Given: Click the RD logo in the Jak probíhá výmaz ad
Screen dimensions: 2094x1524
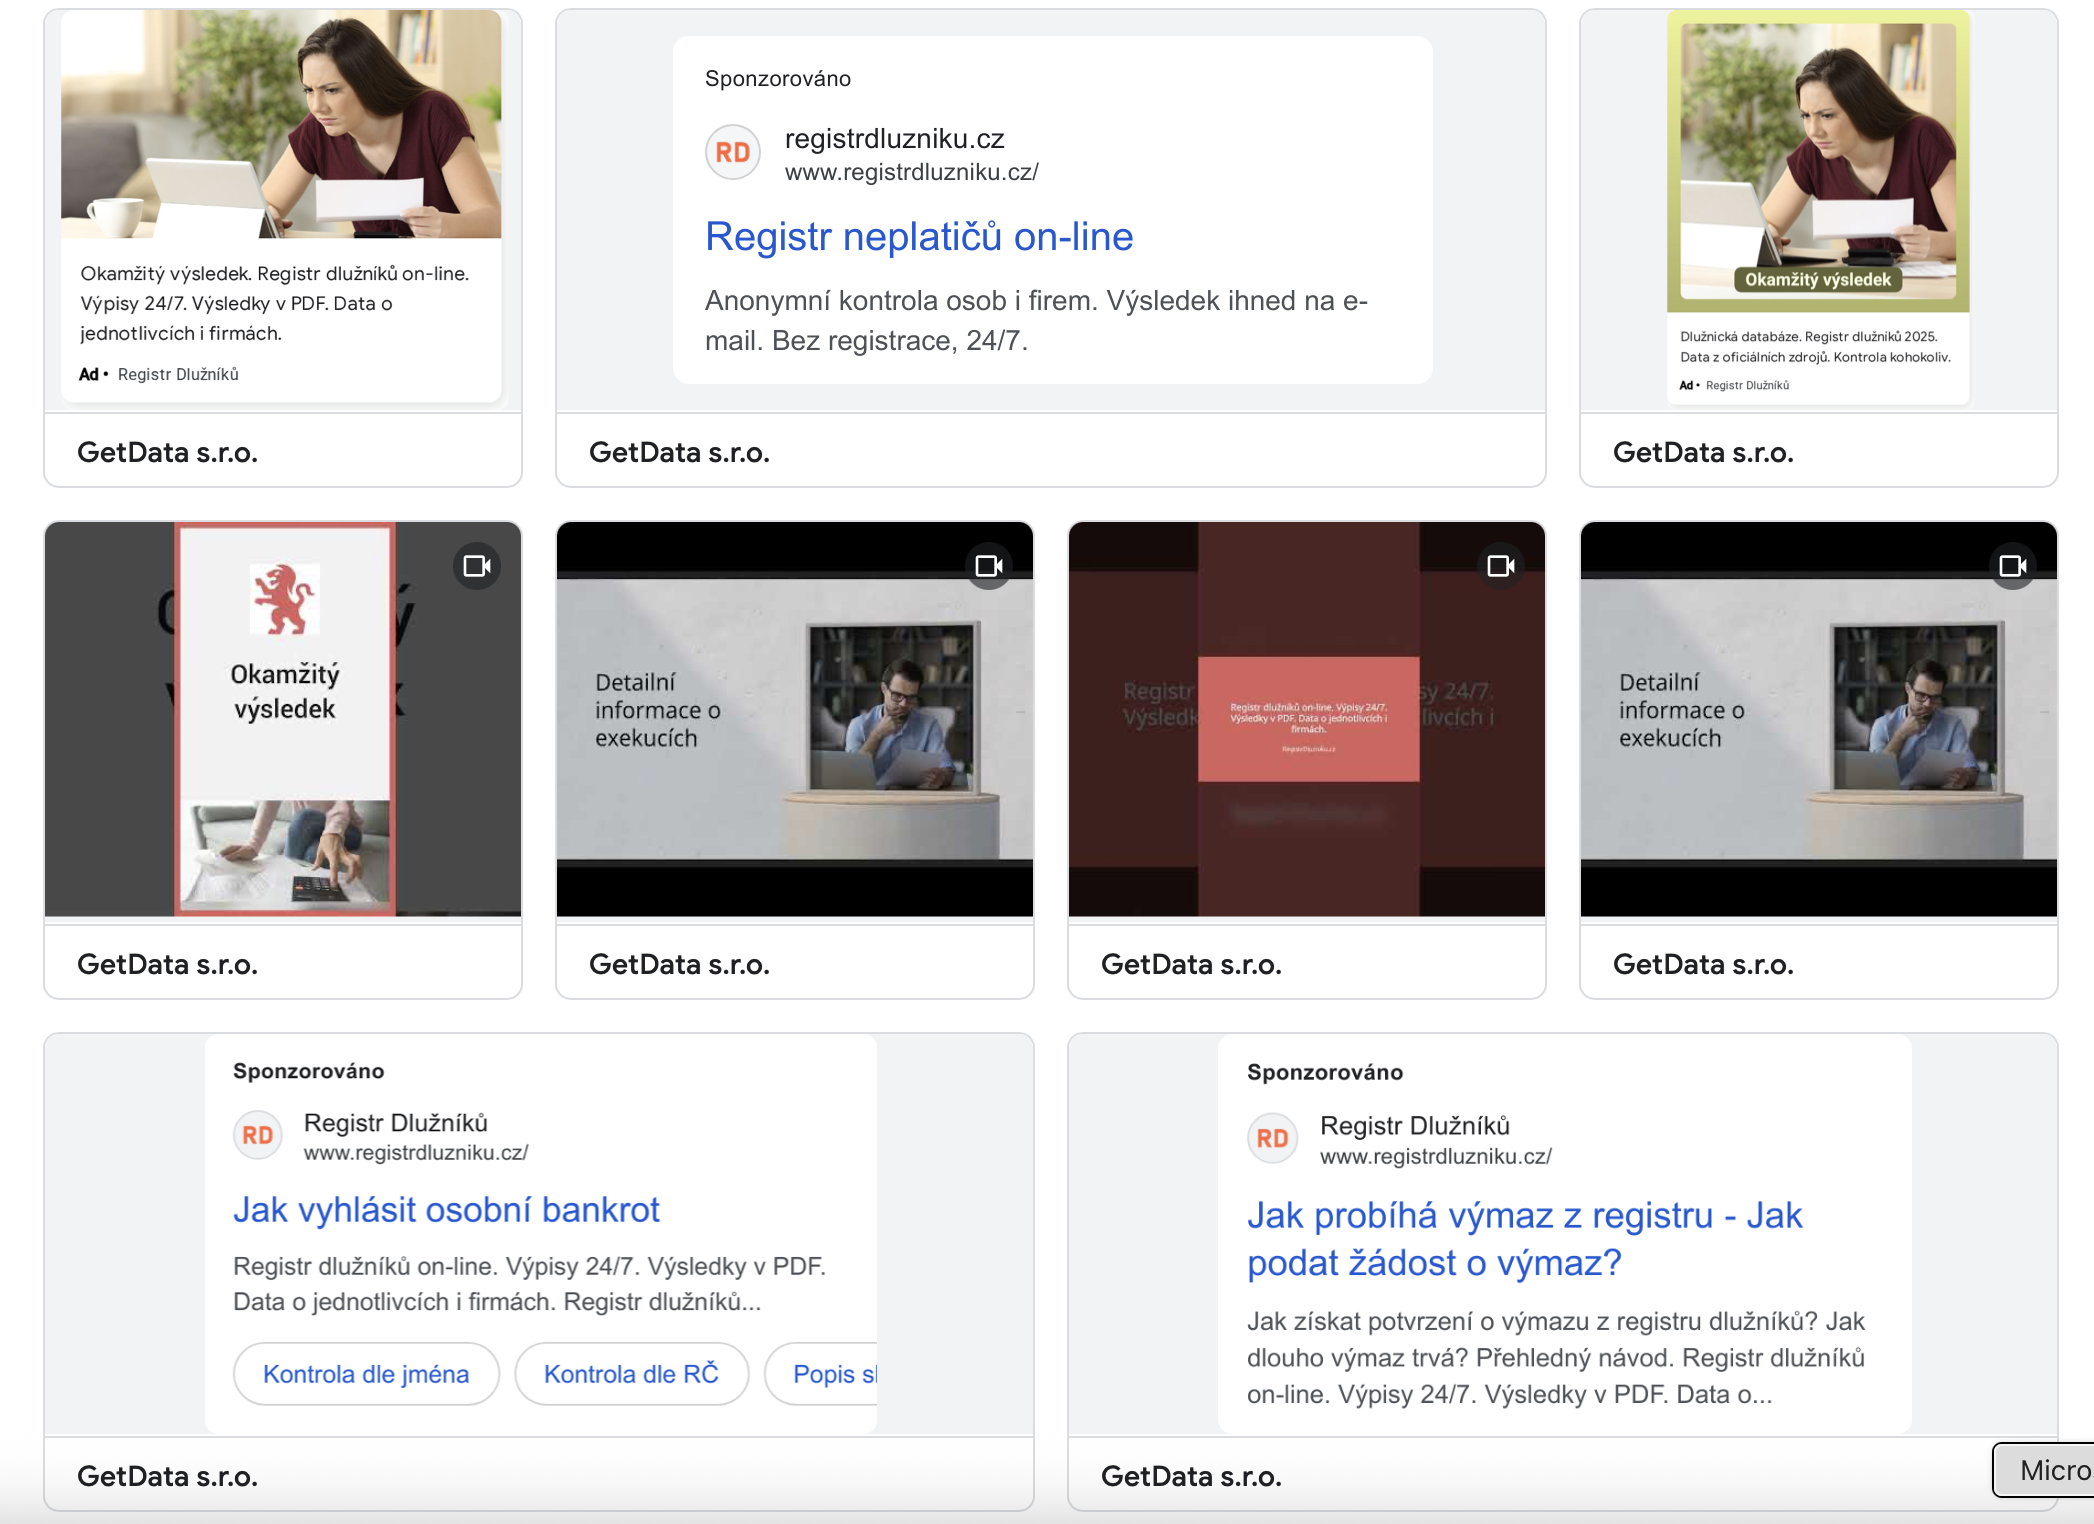Looking at the screenshot, I should [x=1272, y=1138].
